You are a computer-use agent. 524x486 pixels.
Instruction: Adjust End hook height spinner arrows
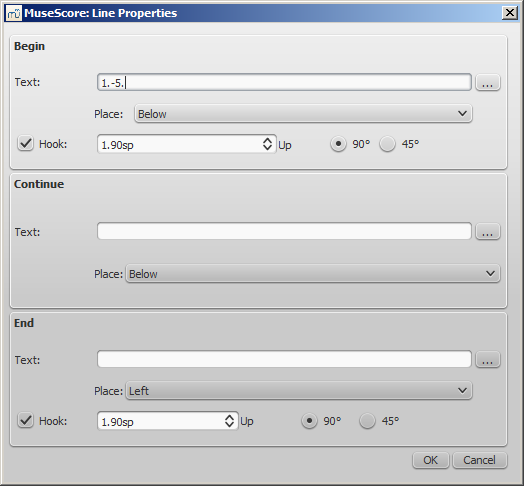[x=229, y=421]
